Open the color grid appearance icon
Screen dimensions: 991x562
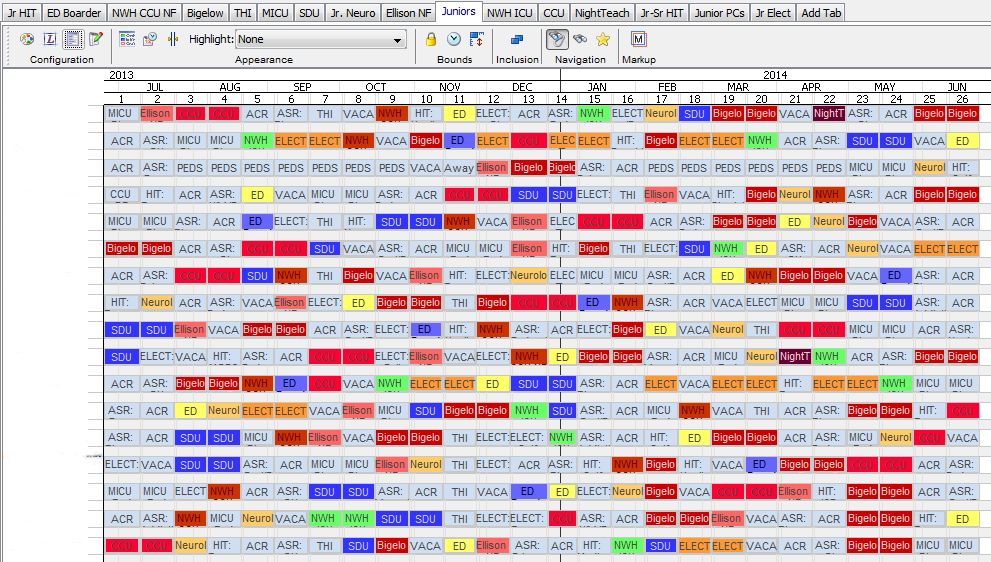click(x=127, y=39)
